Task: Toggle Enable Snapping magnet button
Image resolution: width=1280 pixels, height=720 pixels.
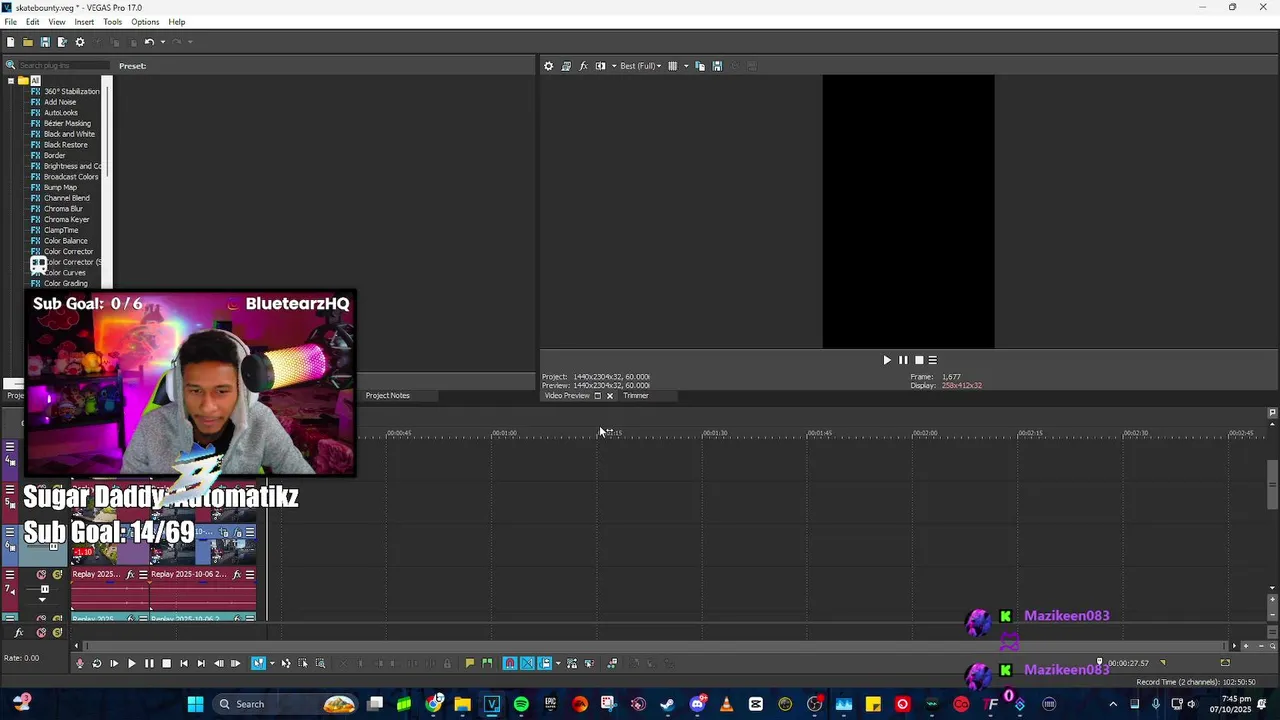Action: (510, 663)
